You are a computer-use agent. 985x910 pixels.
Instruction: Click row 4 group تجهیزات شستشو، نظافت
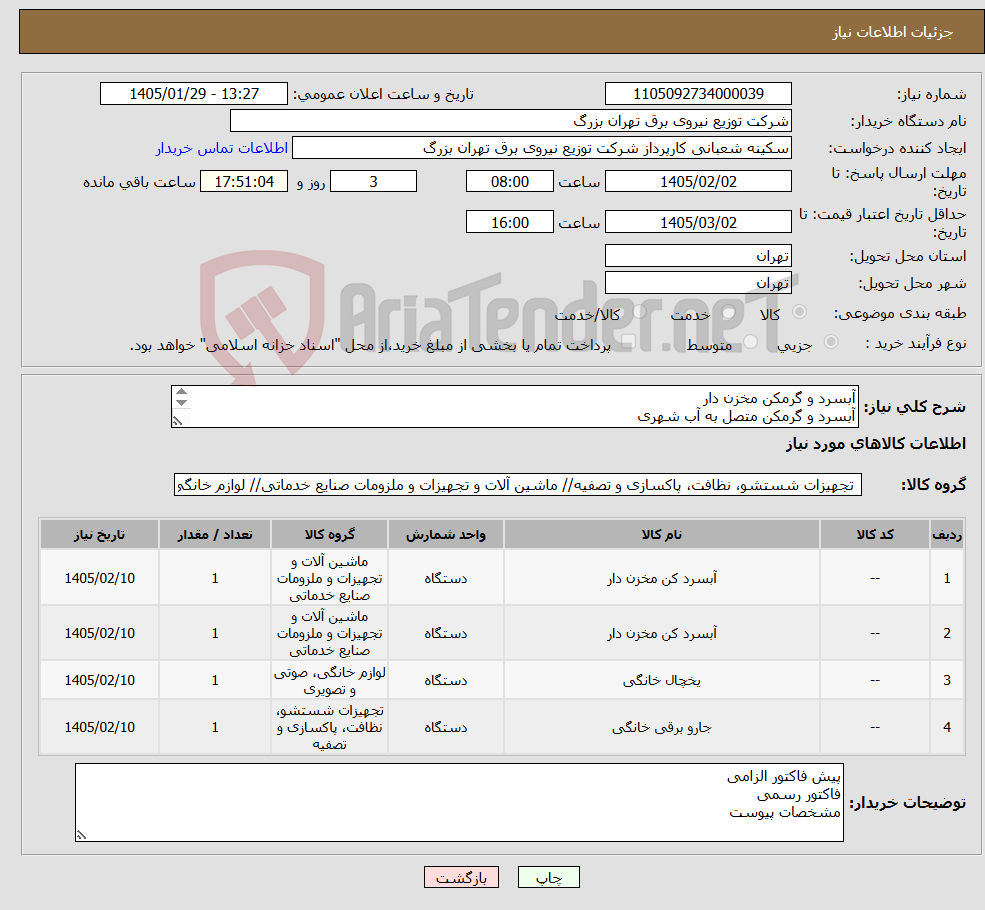point(329,727)
